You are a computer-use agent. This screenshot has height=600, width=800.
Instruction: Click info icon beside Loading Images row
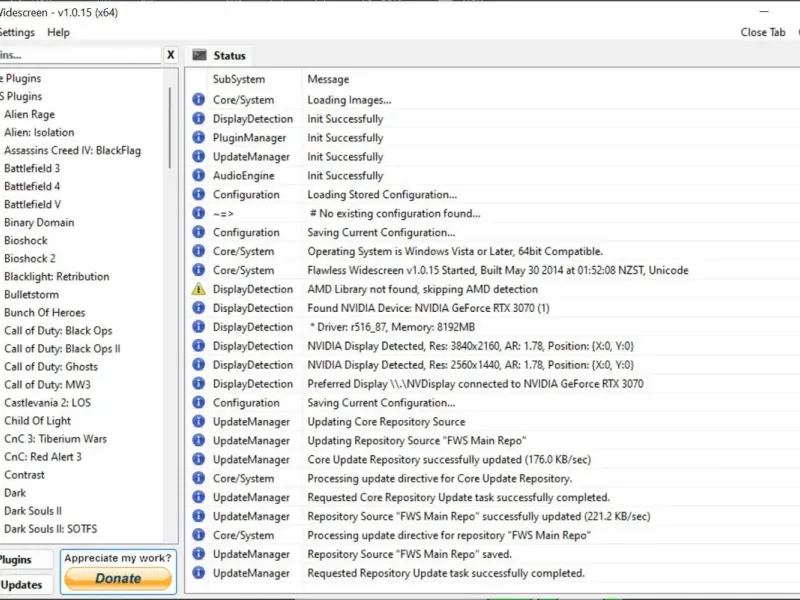(198, 99)
